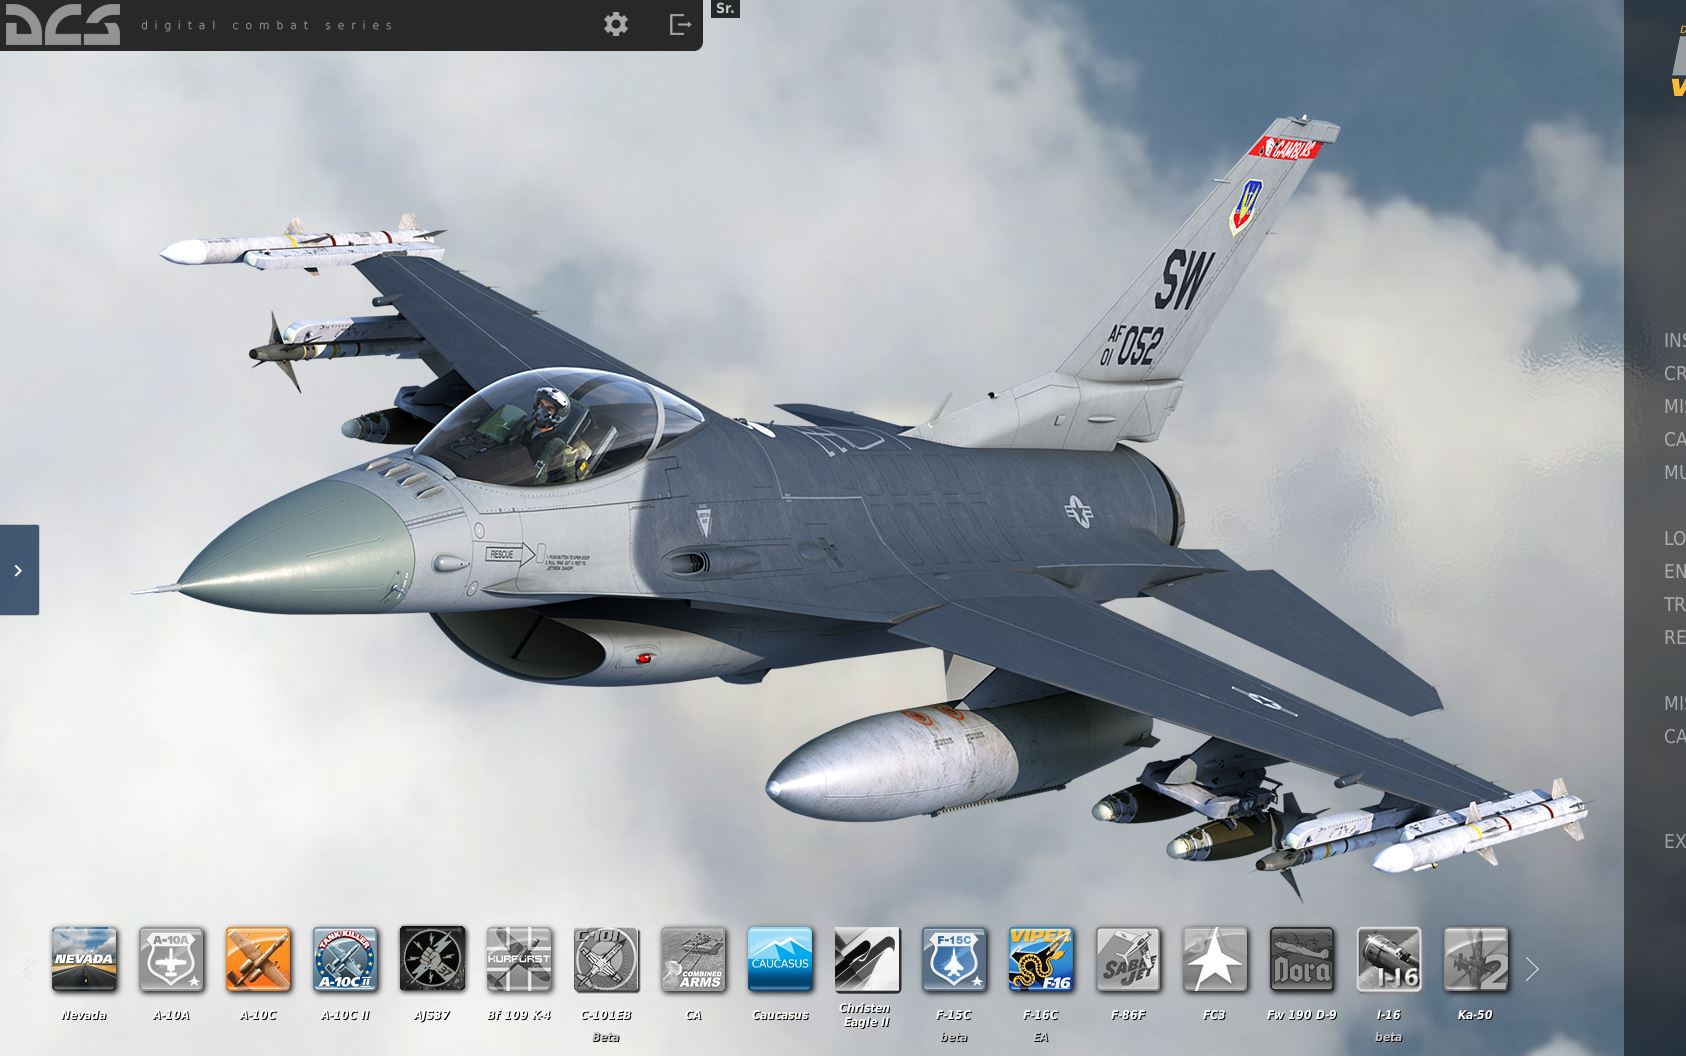This screenshot has height=1056, width=1686.
Task: Click the DCS logo
Action: click(62, 24)
